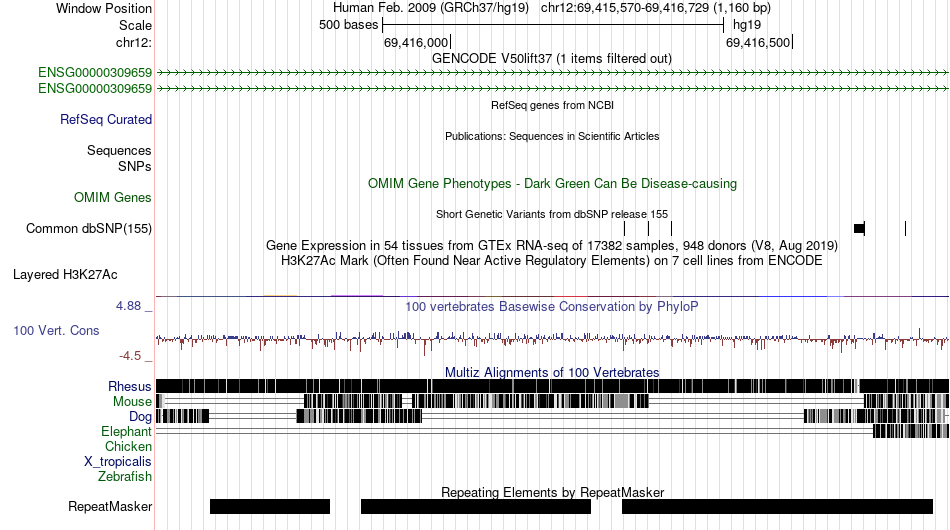Click the GTEx Gene Expression title
This screenshot has height=530, width=950.
pyautogui.click(x=552, y=245)
